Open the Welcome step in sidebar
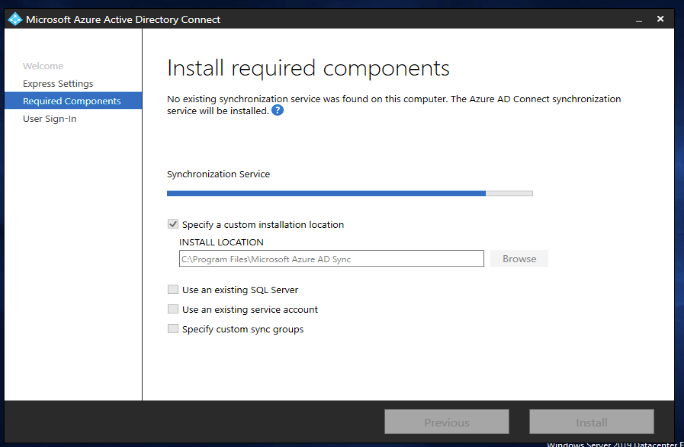Screen dimensions: 684x447 [43, 66]
